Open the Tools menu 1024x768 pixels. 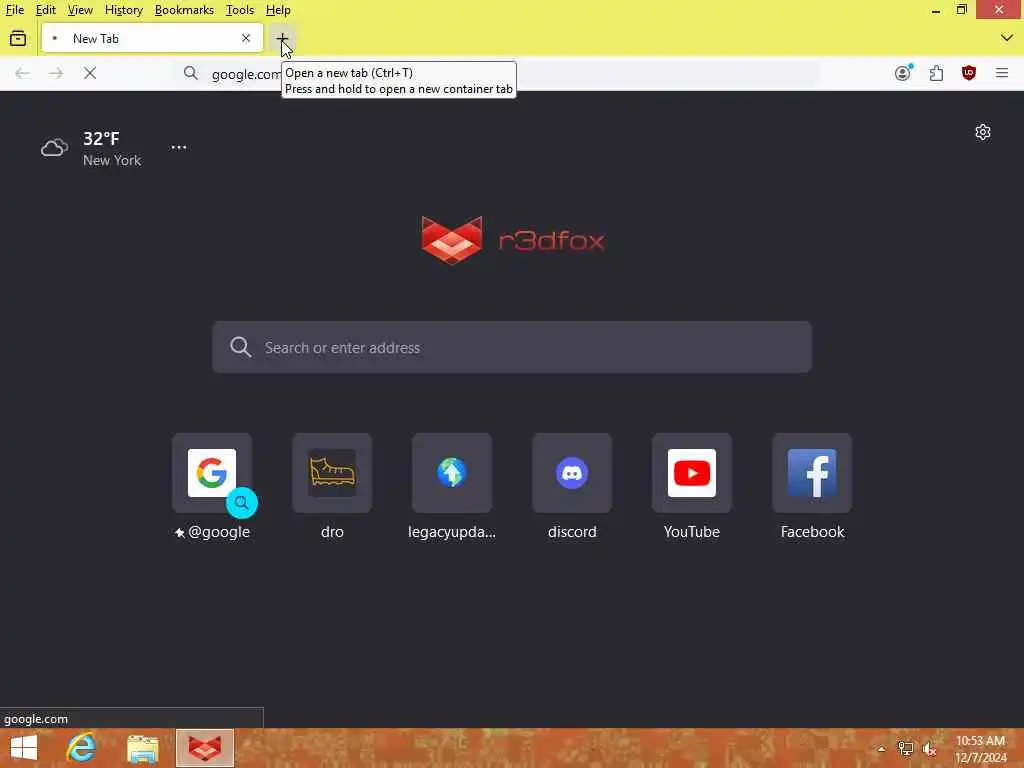[x=240, y=10]
